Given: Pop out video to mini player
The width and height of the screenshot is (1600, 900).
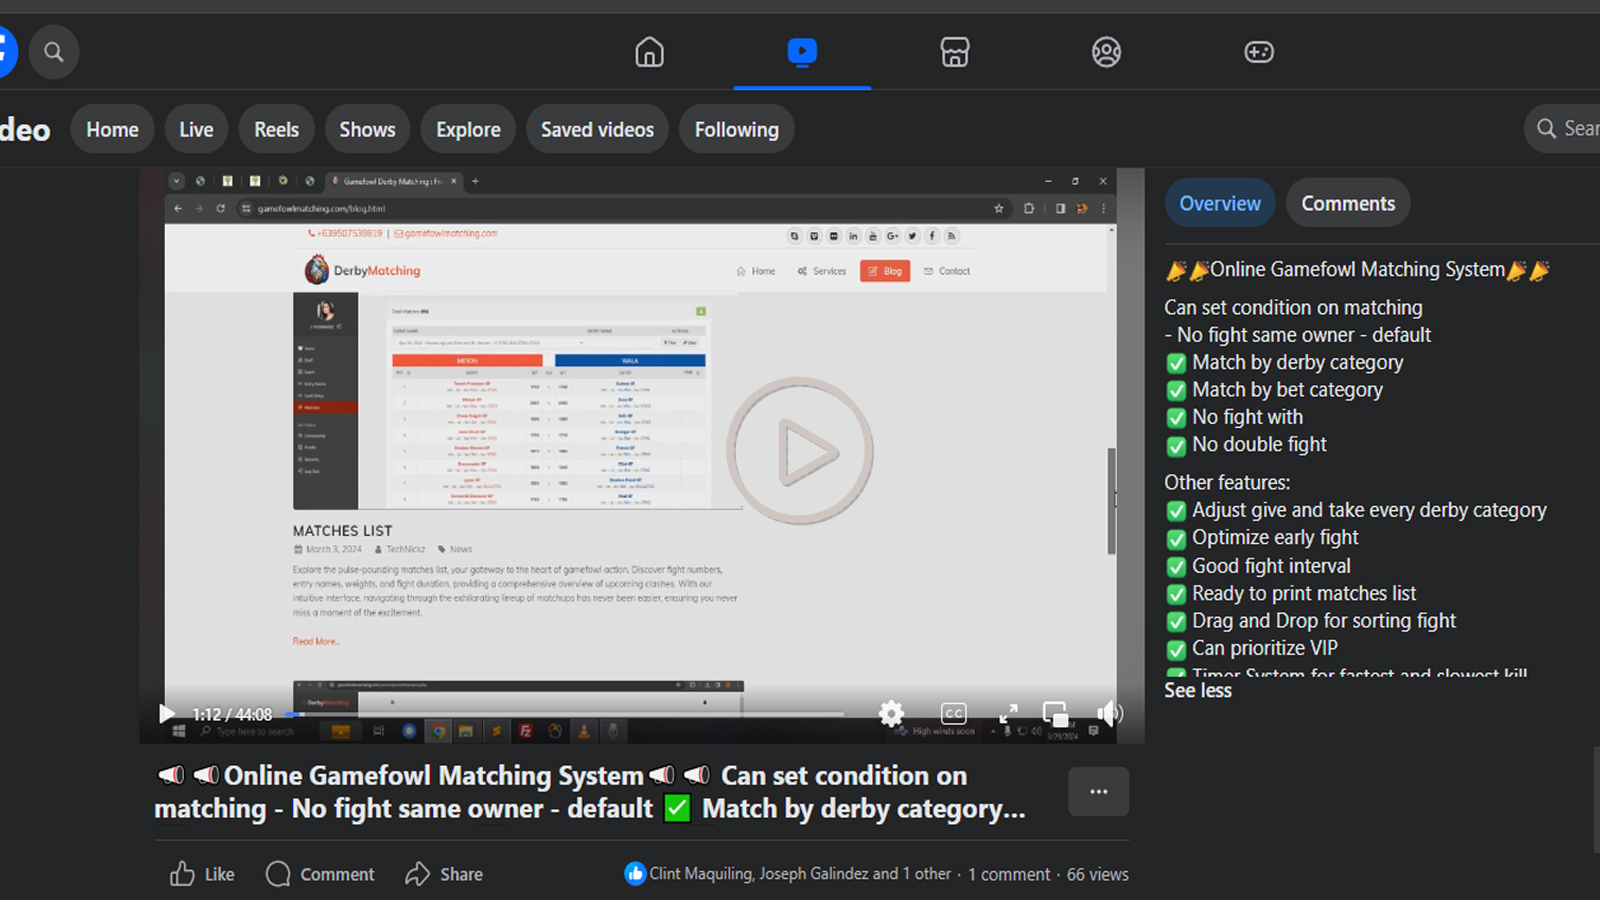Looking at the screenshot, I should tap(1055, 713).
